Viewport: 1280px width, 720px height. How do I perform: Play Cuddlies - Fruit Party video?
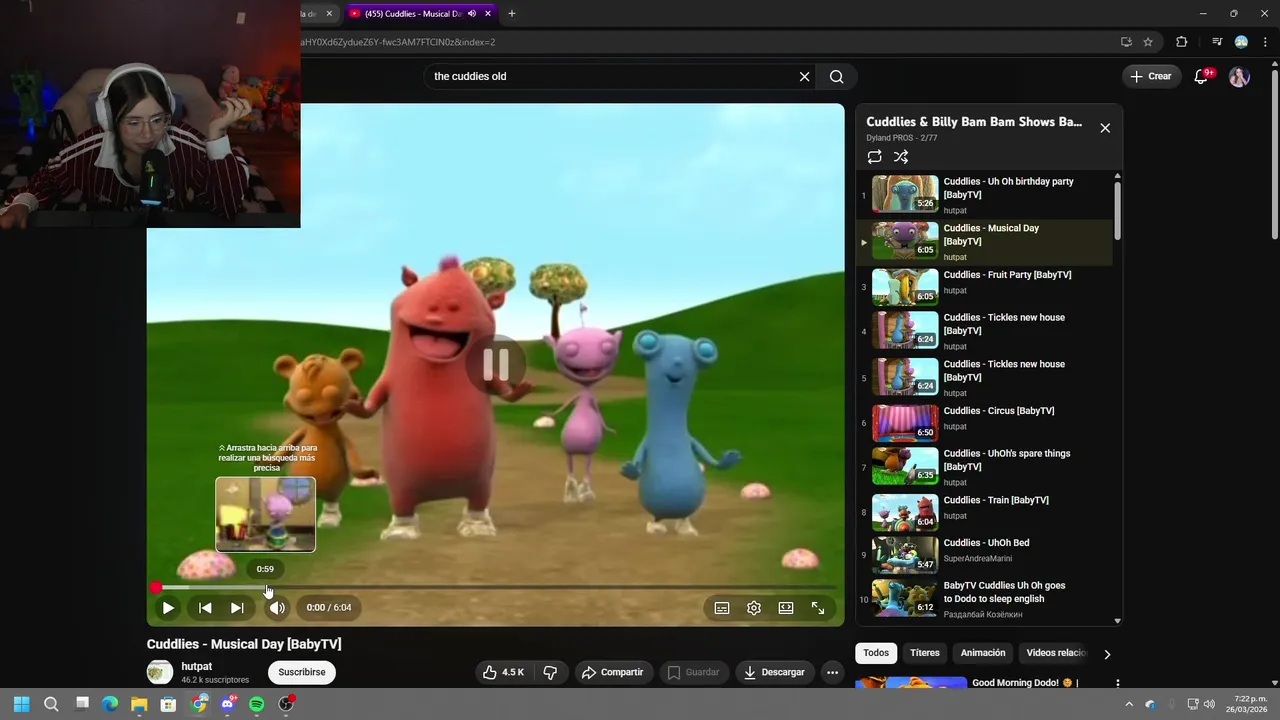[x=985, y=288]
